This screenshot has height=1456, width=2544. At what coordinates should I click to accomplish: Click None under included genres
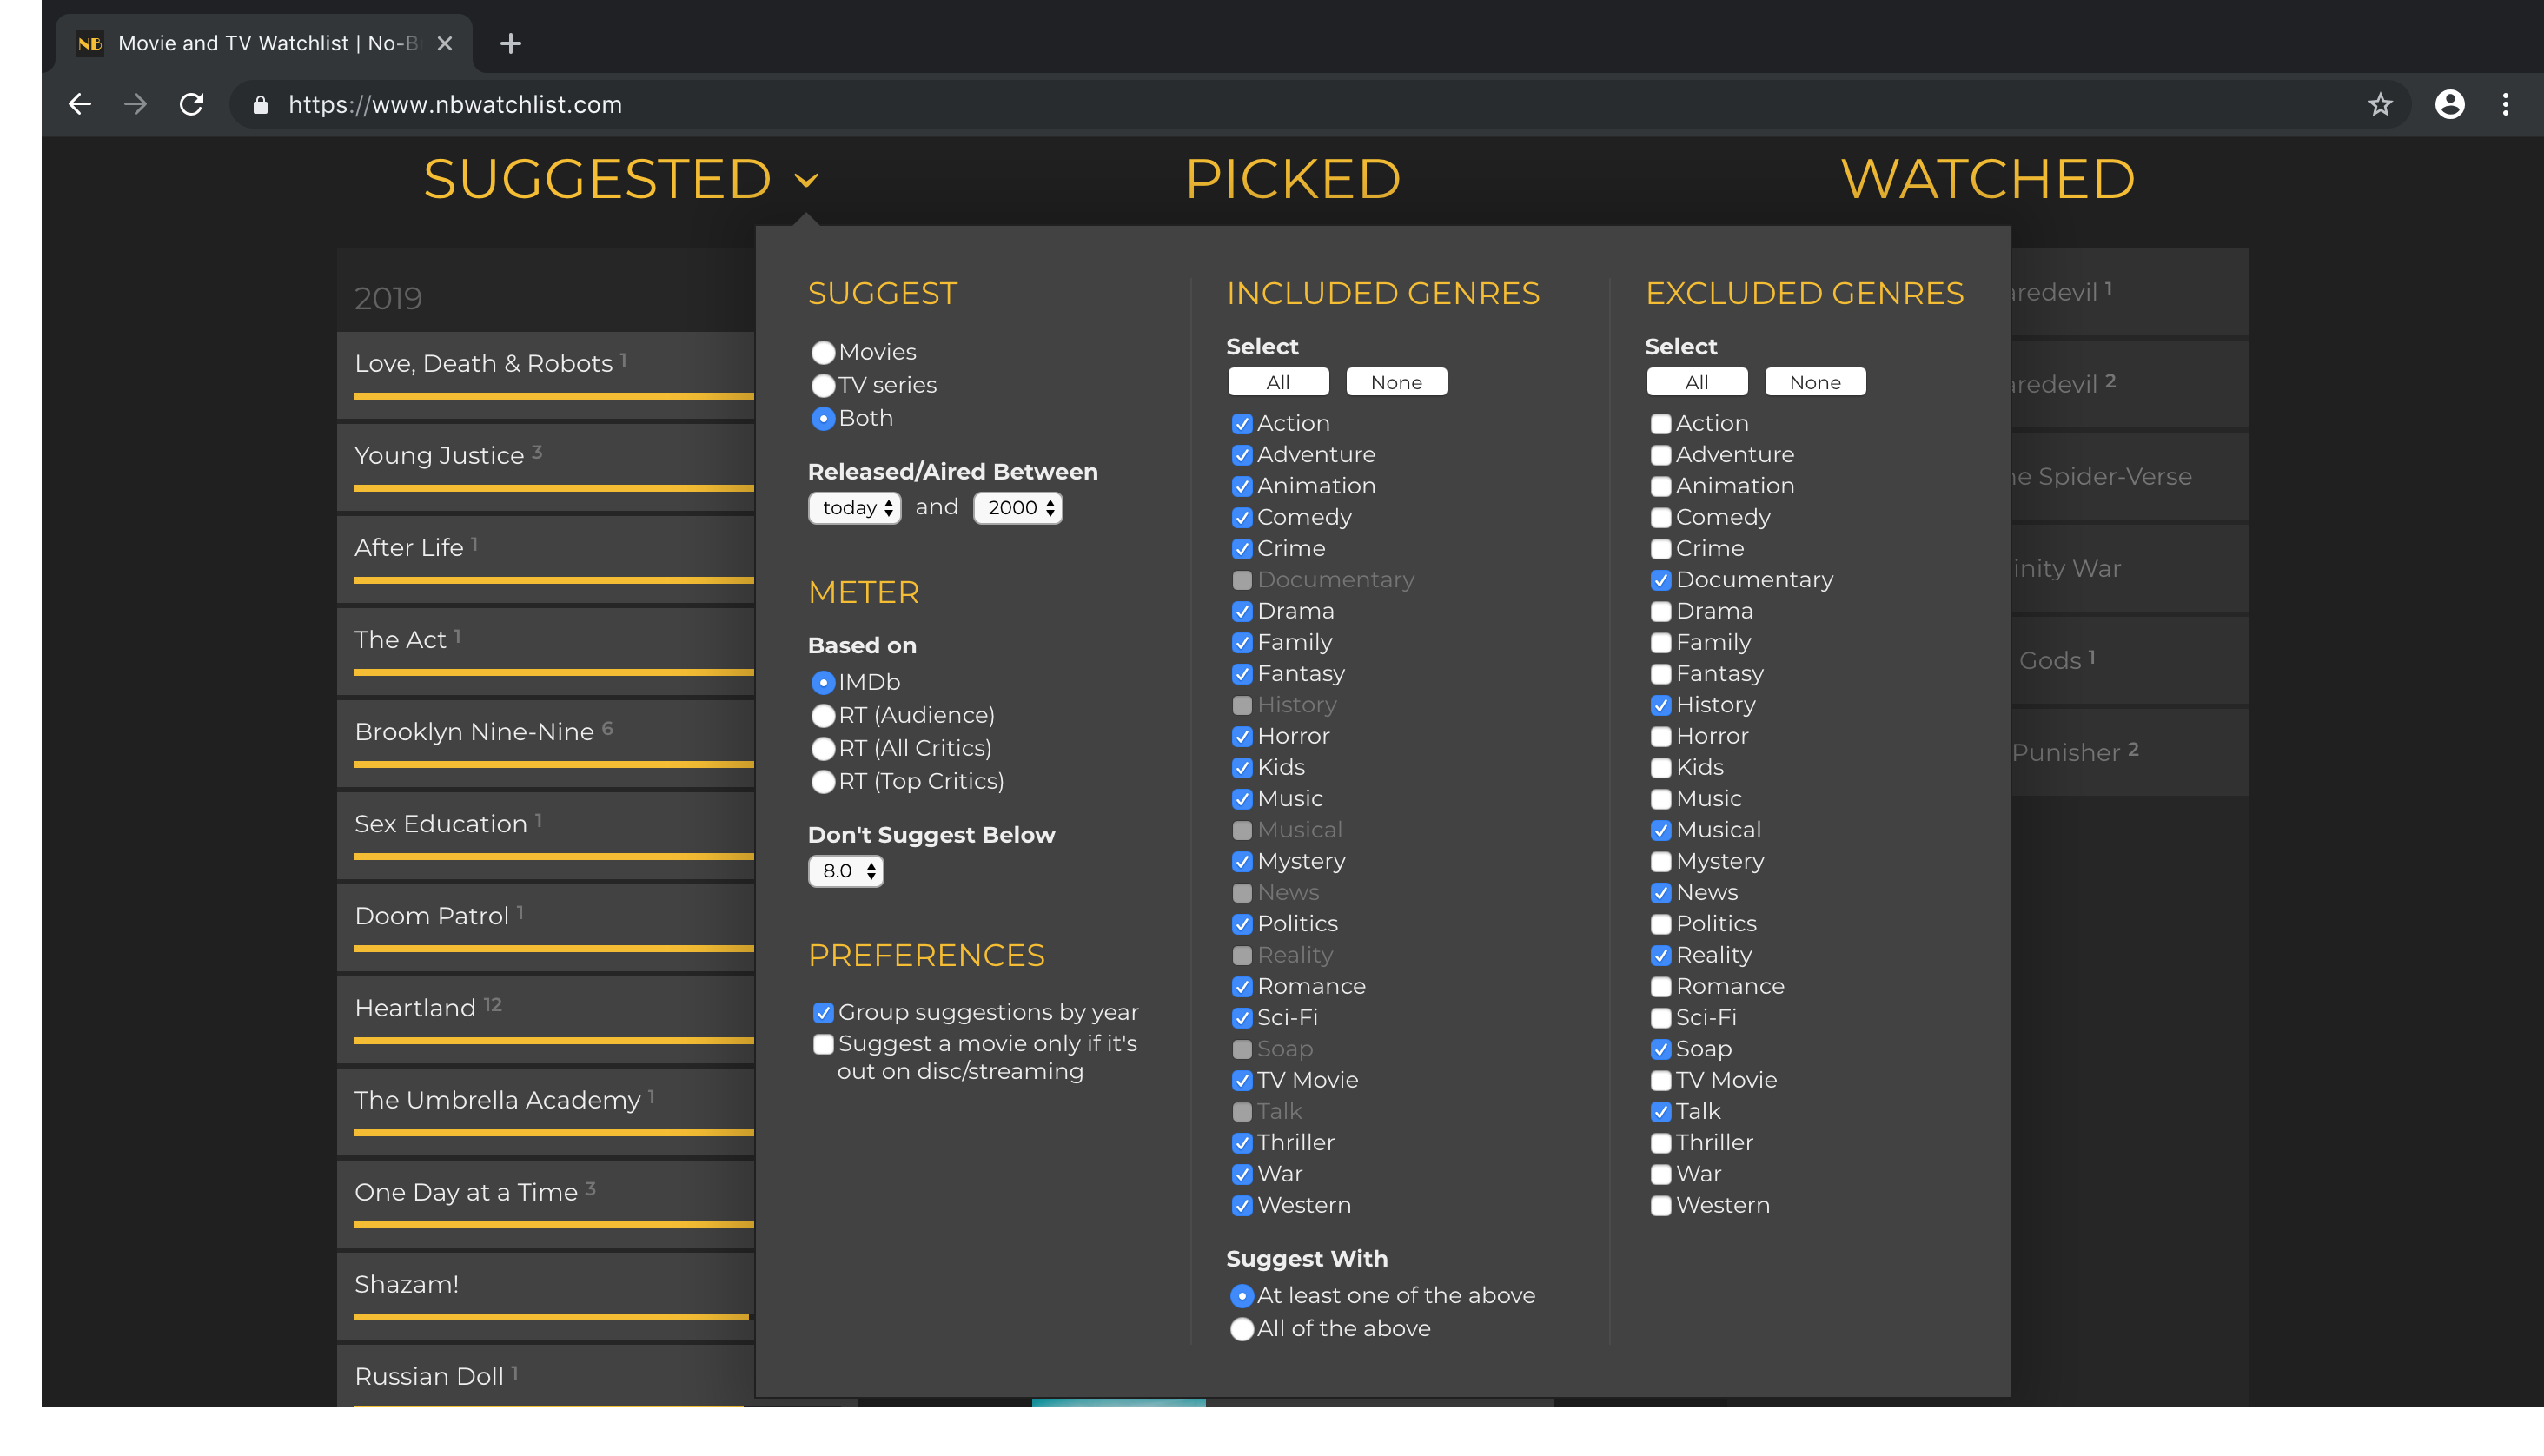click(1396, 381)
